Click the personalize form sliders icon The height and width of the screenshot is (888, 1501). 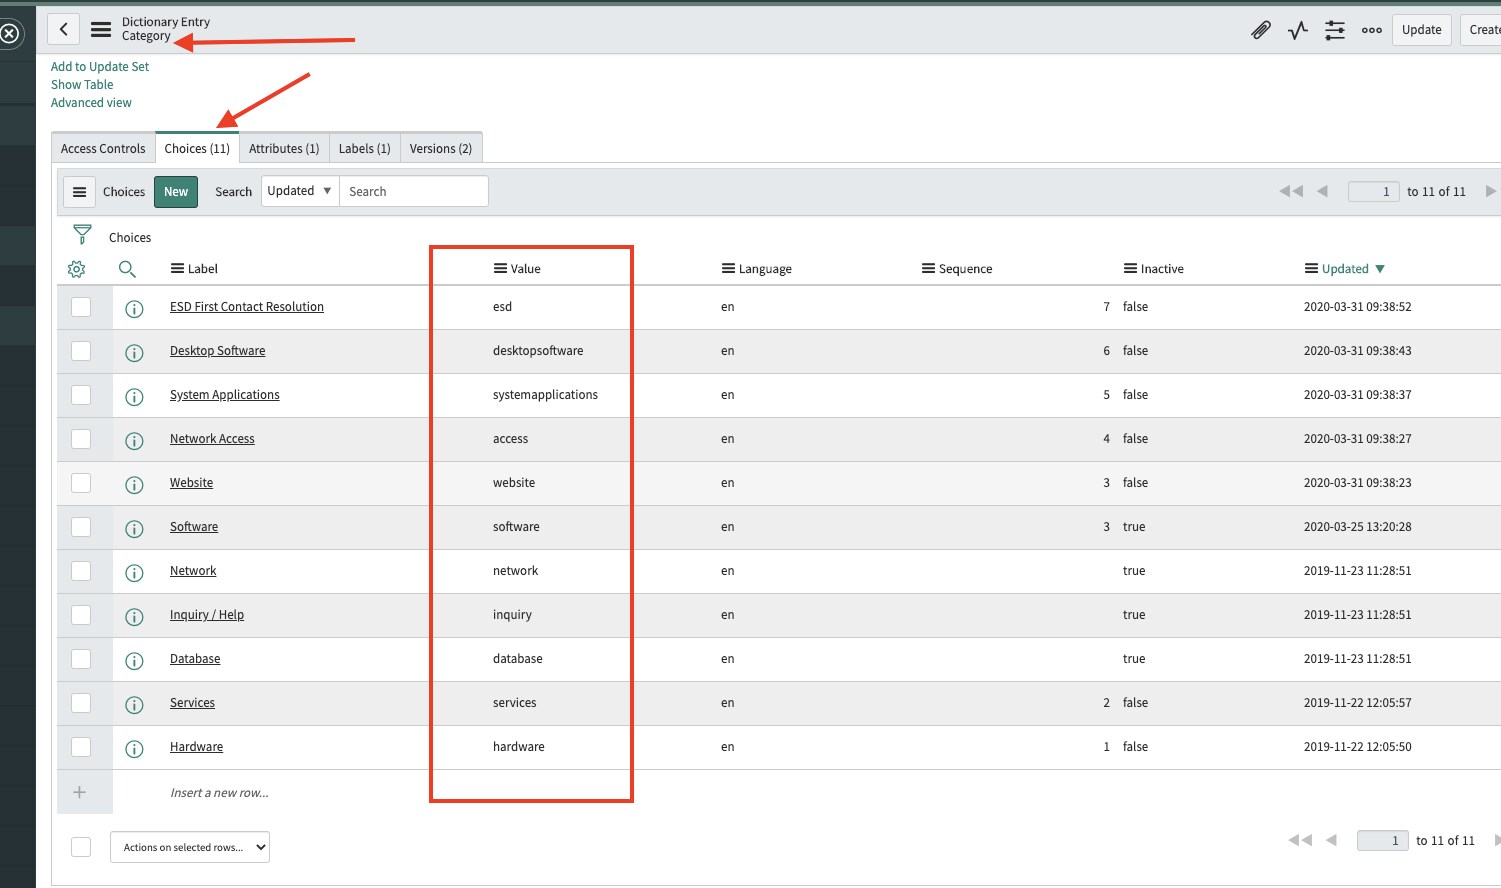(x=1335, y=30)
